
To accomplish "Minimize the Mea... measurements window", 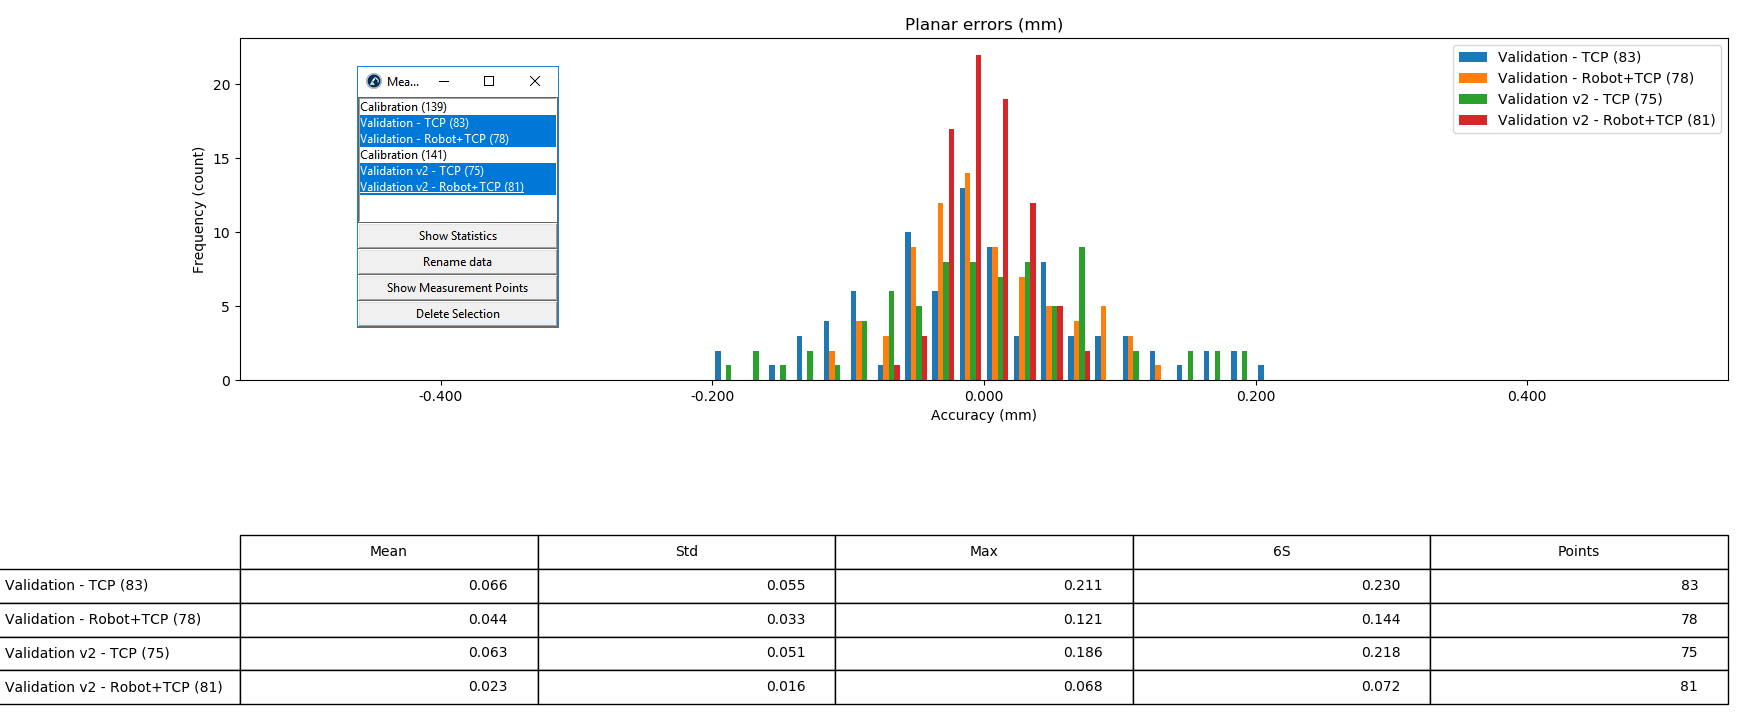I will pyautogui.click(x=444, y=81).
